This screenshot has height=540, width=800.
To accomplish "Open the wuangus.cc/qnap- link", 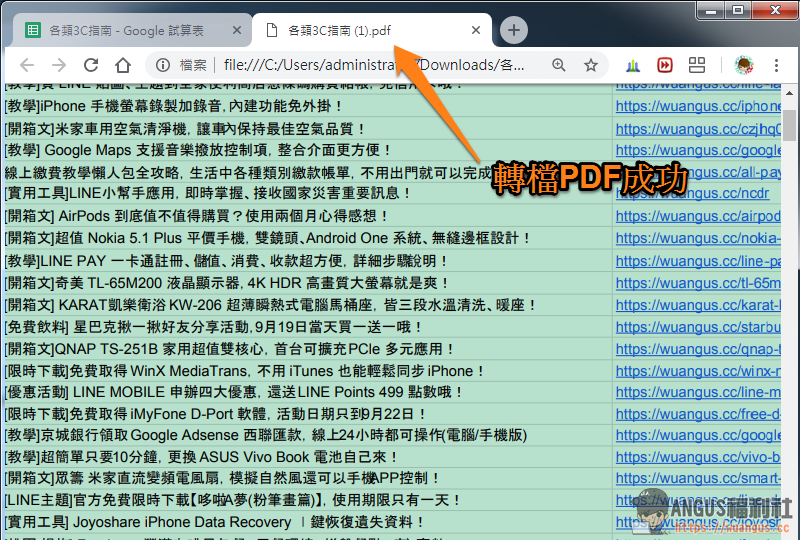I will [697, 349].
